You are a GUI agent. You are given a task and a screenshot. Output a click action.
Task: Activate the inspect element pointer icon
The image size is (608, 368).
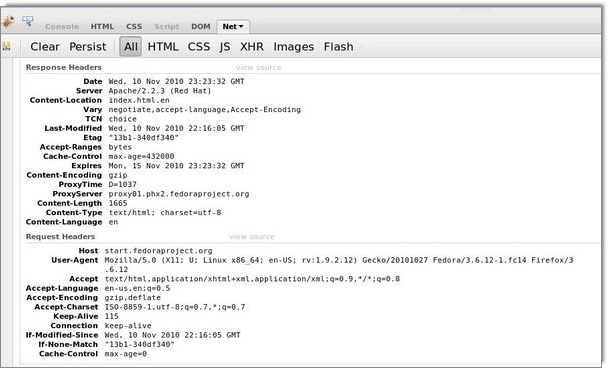28,21
